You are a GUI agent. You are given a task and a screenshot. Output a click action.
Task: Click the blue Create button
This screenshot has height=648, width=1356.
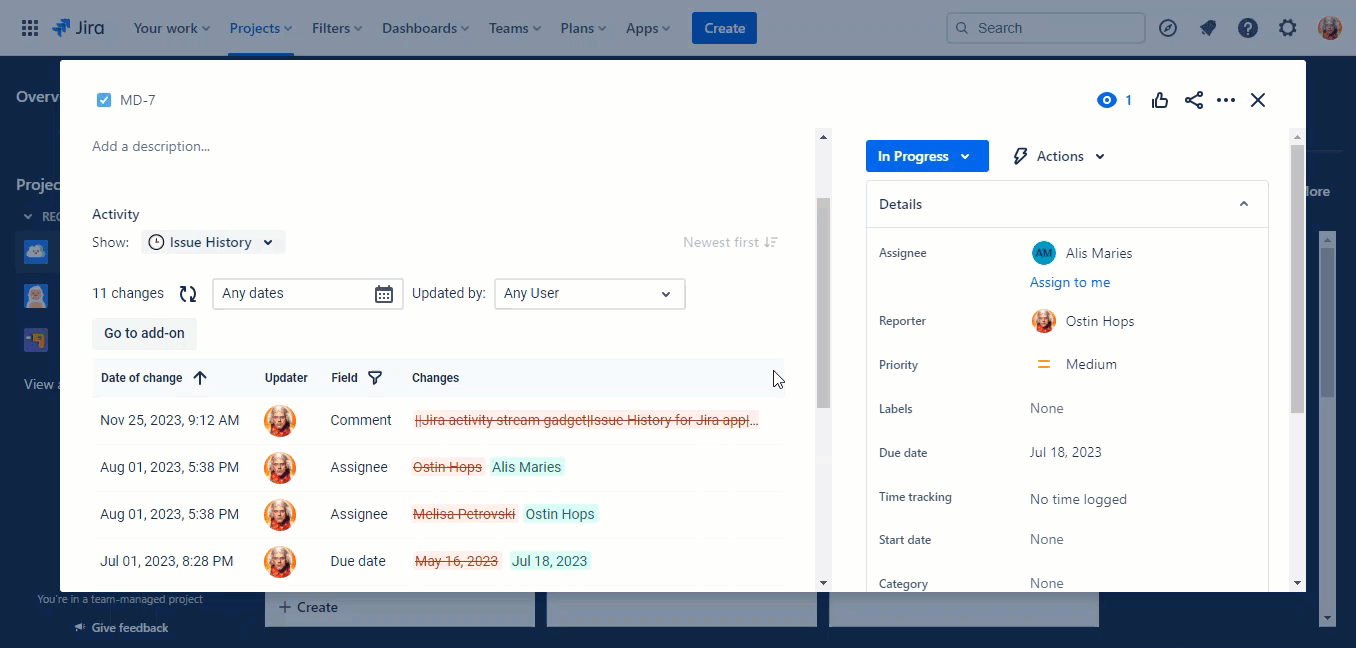(x=724, y=28)
